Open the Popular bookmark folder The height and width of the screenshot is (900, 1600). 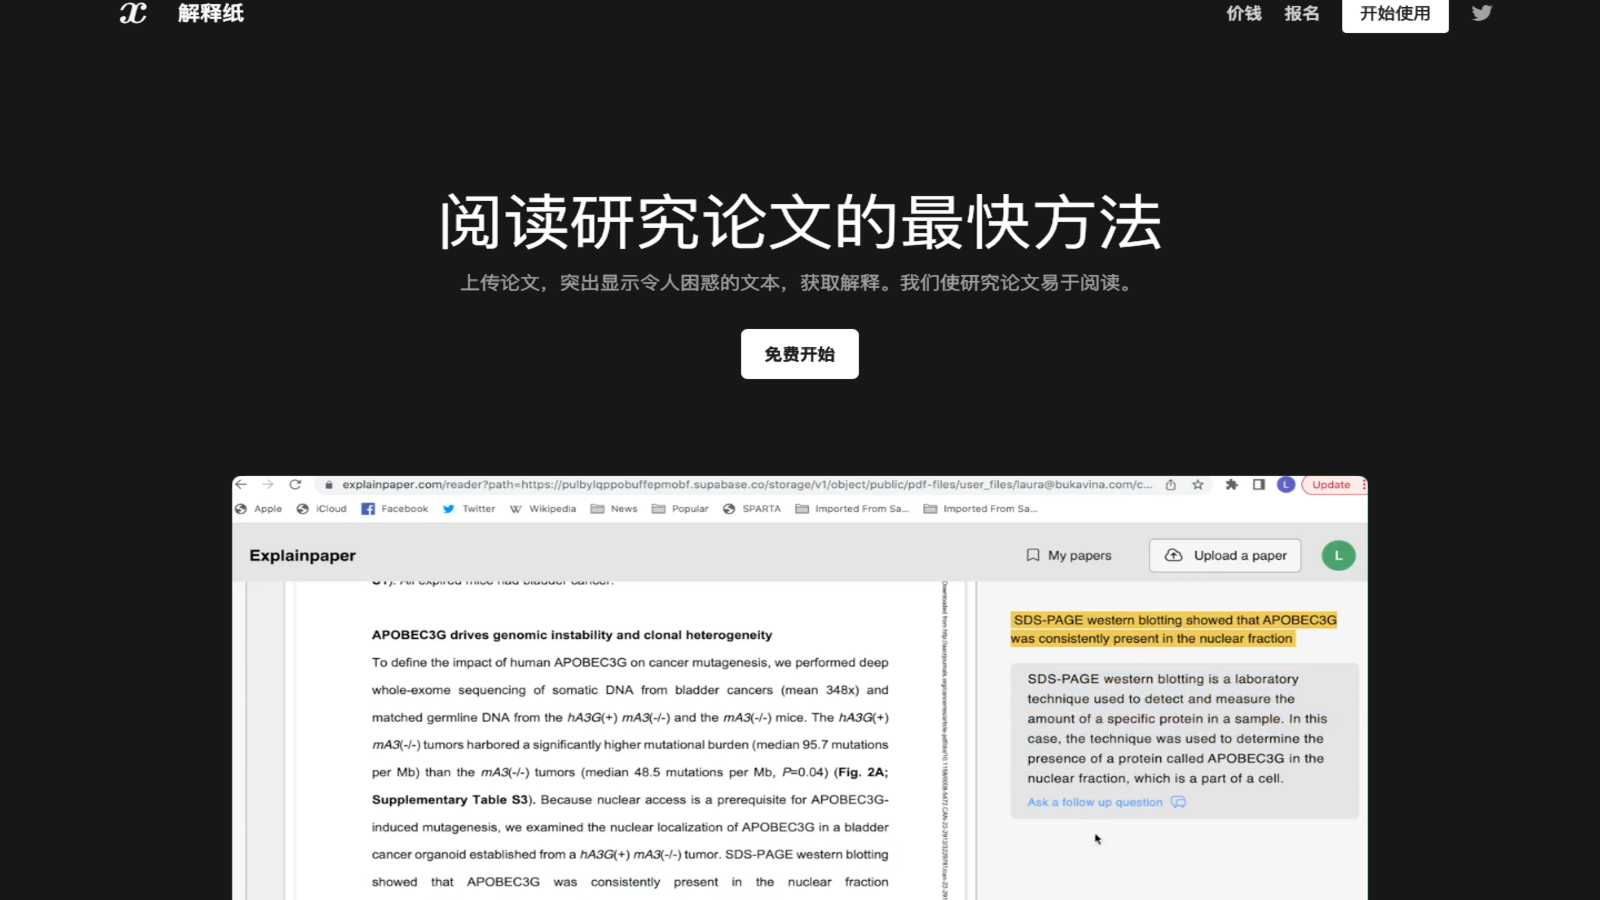coord(680,509)
